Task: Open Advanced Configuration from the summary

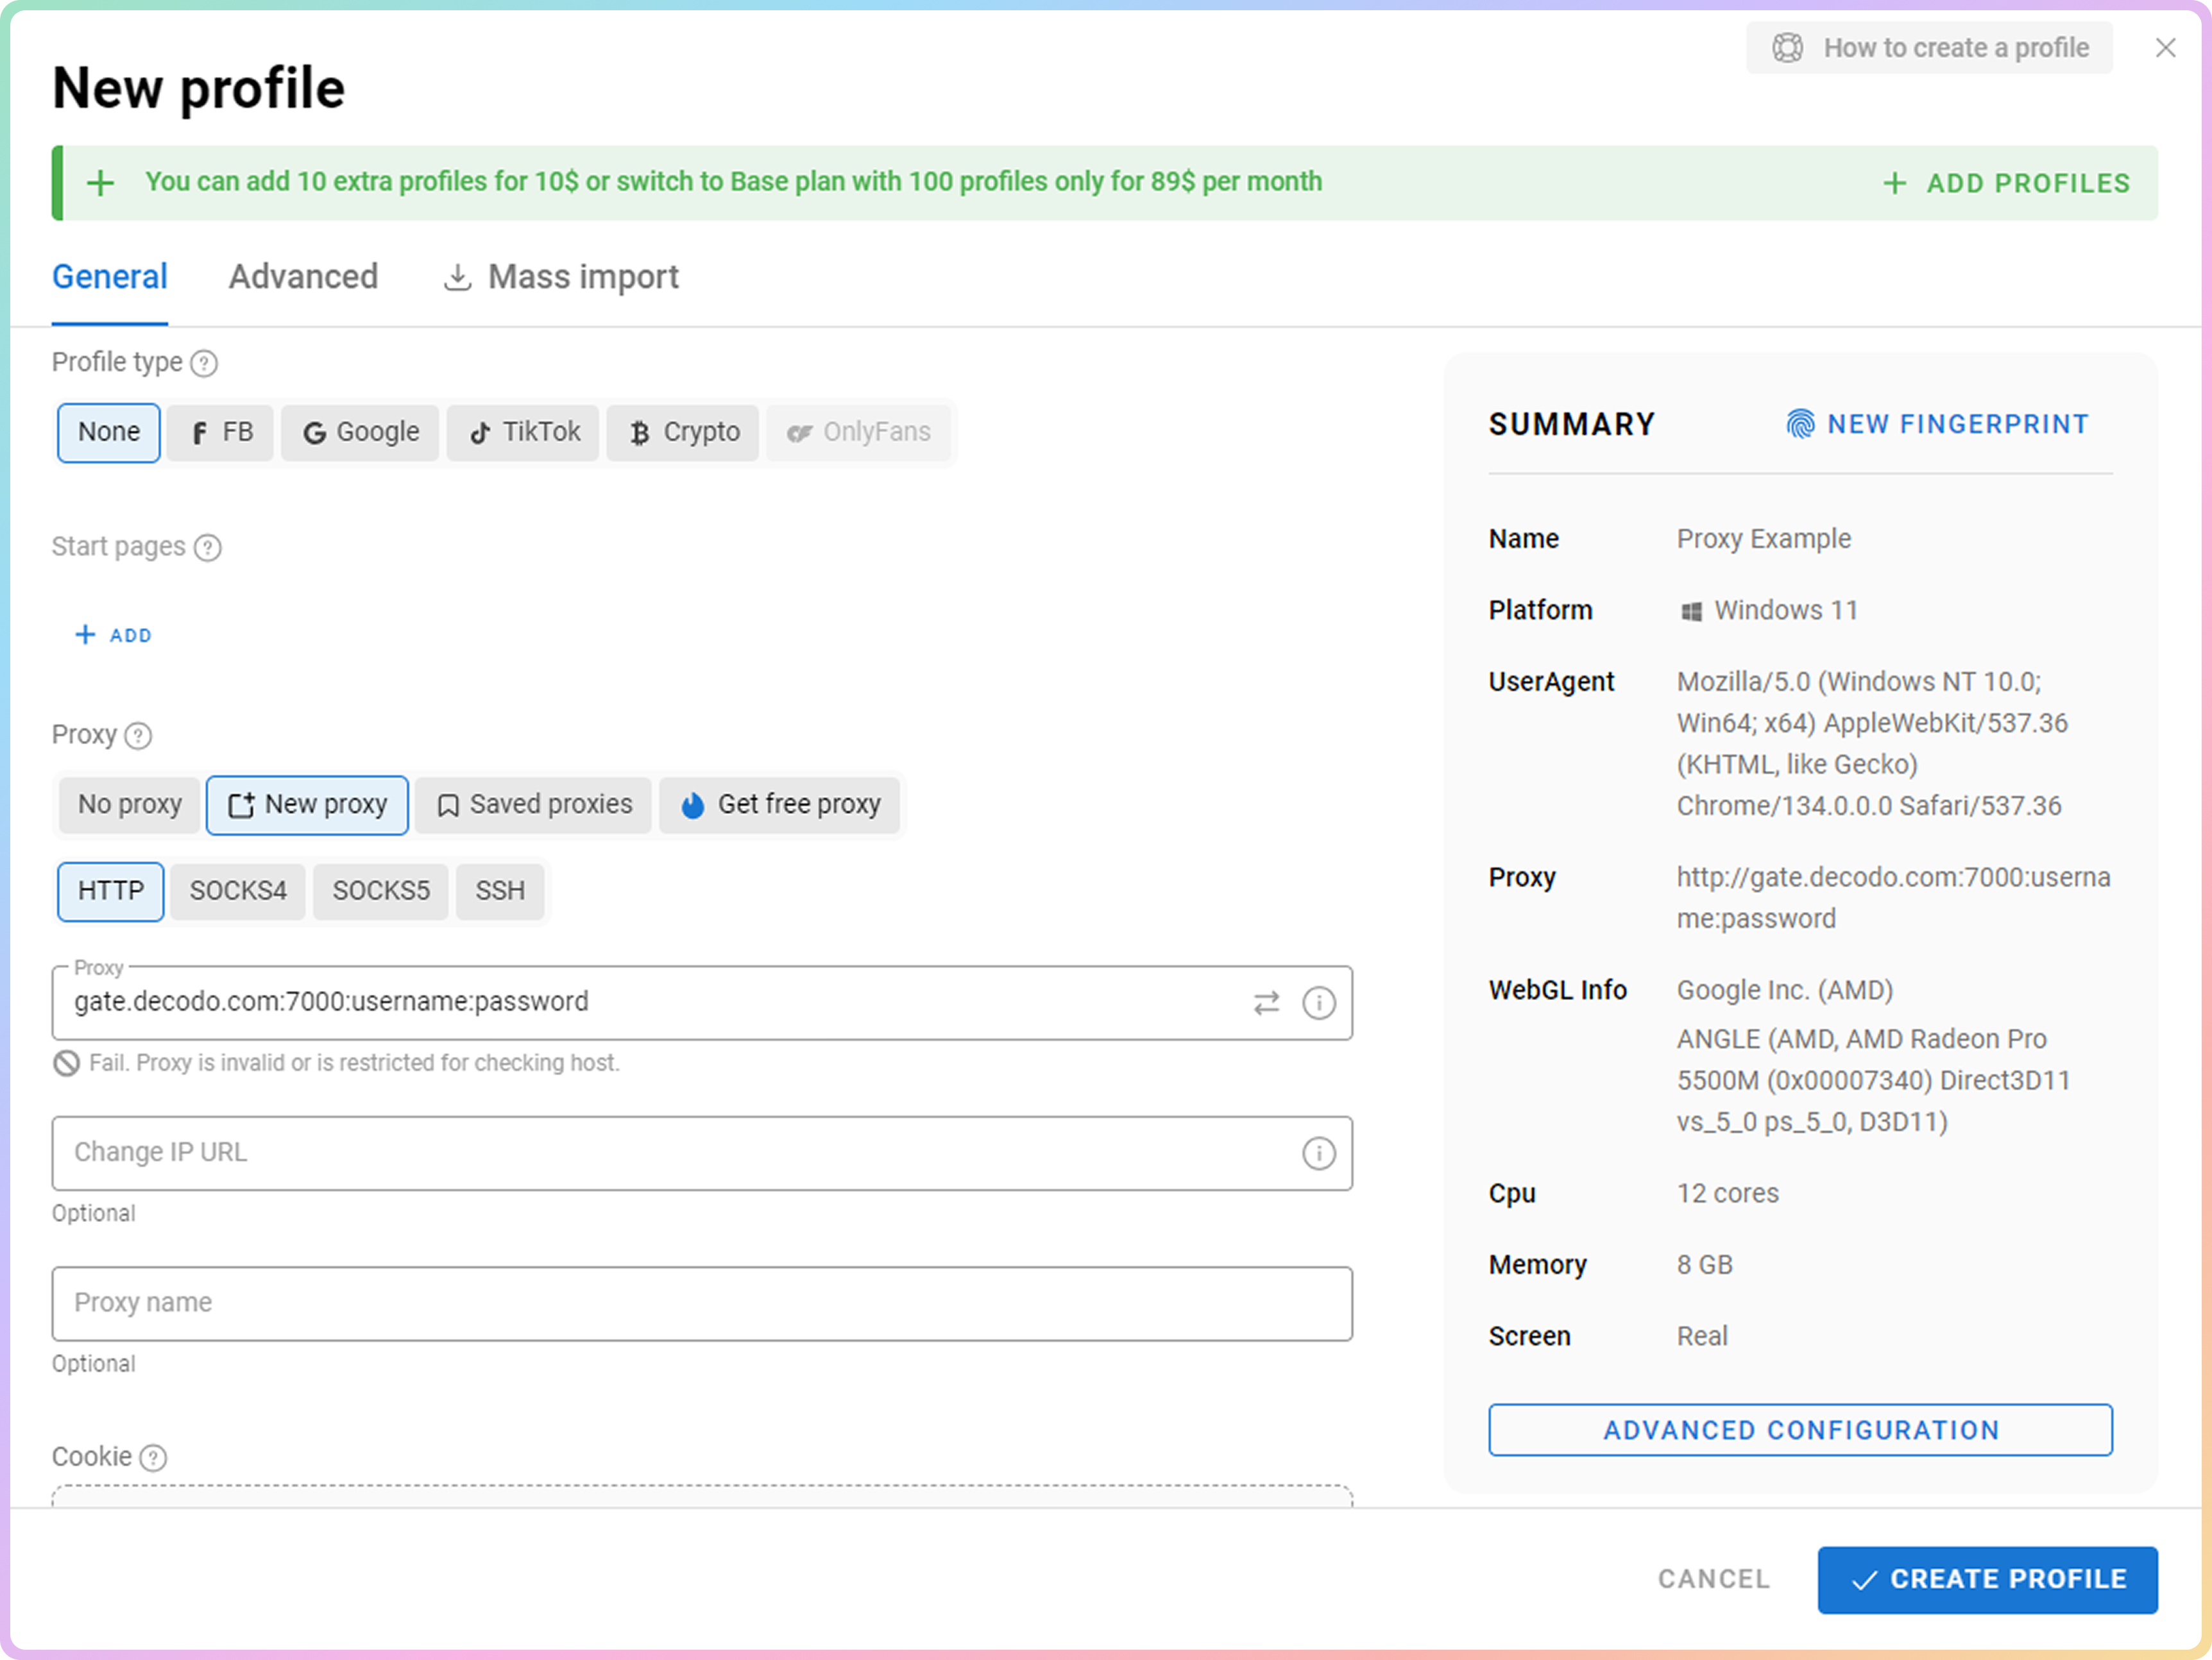Action: pyautogui.click(x=1800, y=1430)
